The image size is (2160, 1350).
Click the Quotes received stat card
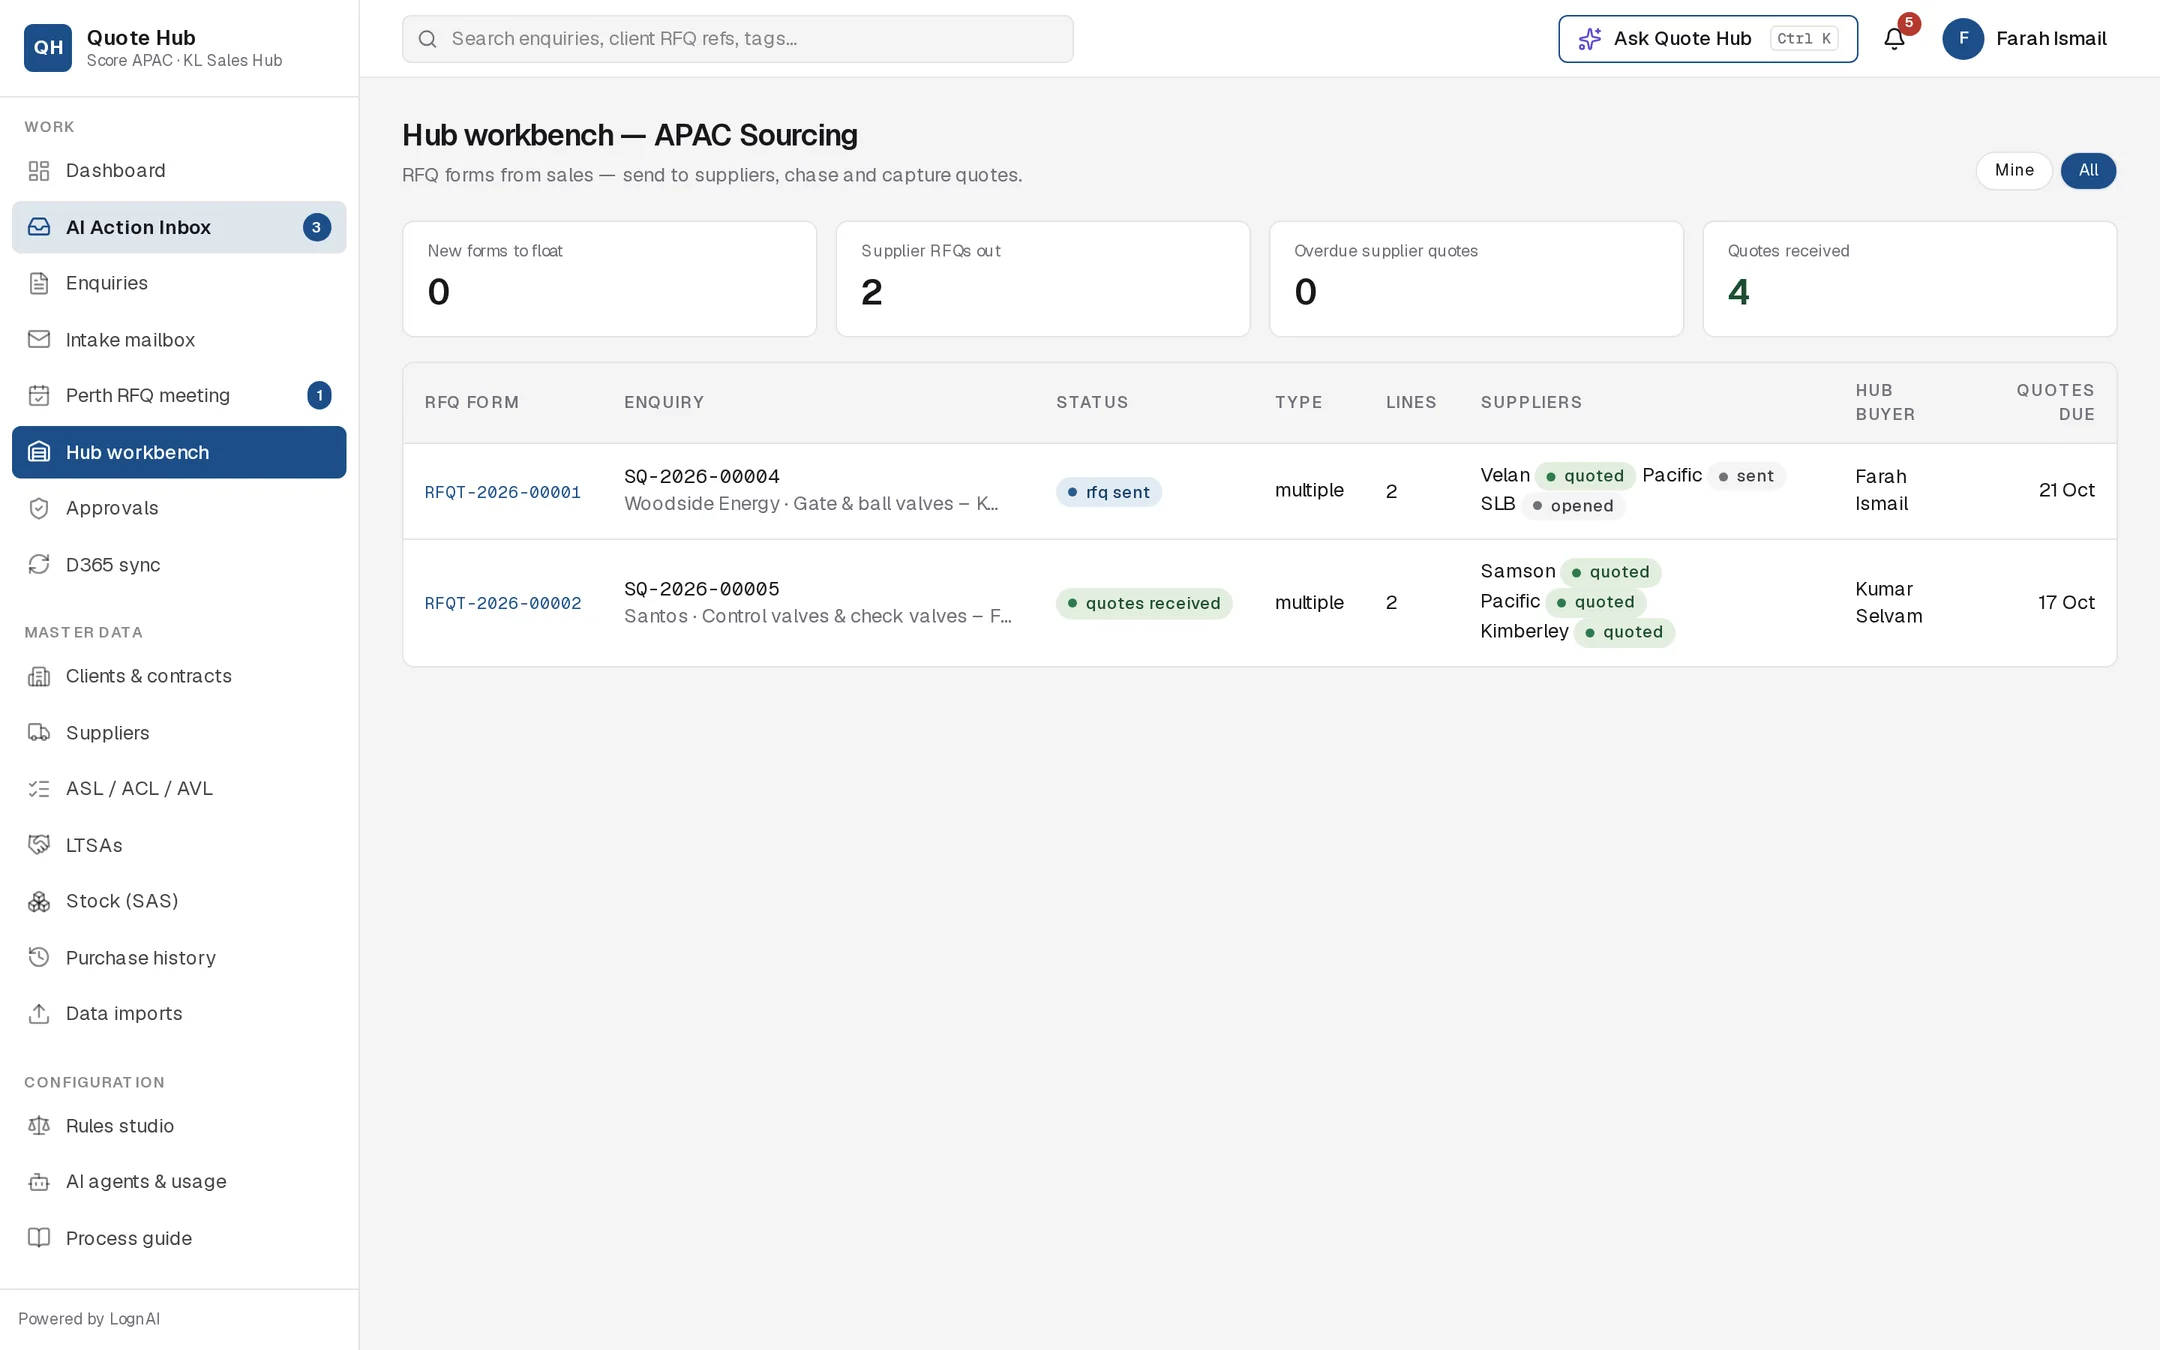click(1909, 279)
